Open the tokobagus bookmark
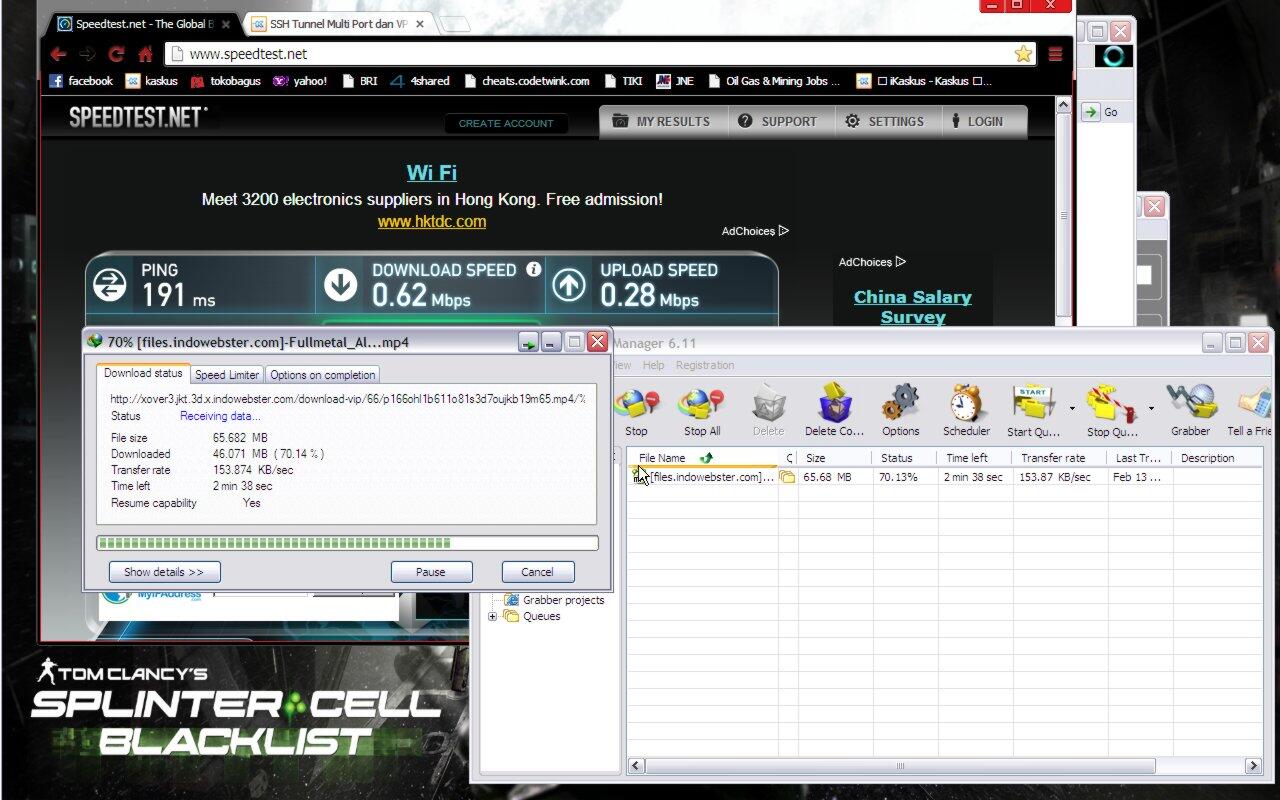Viewport: 1280px width, 800px height. click(x=226, y=81)
